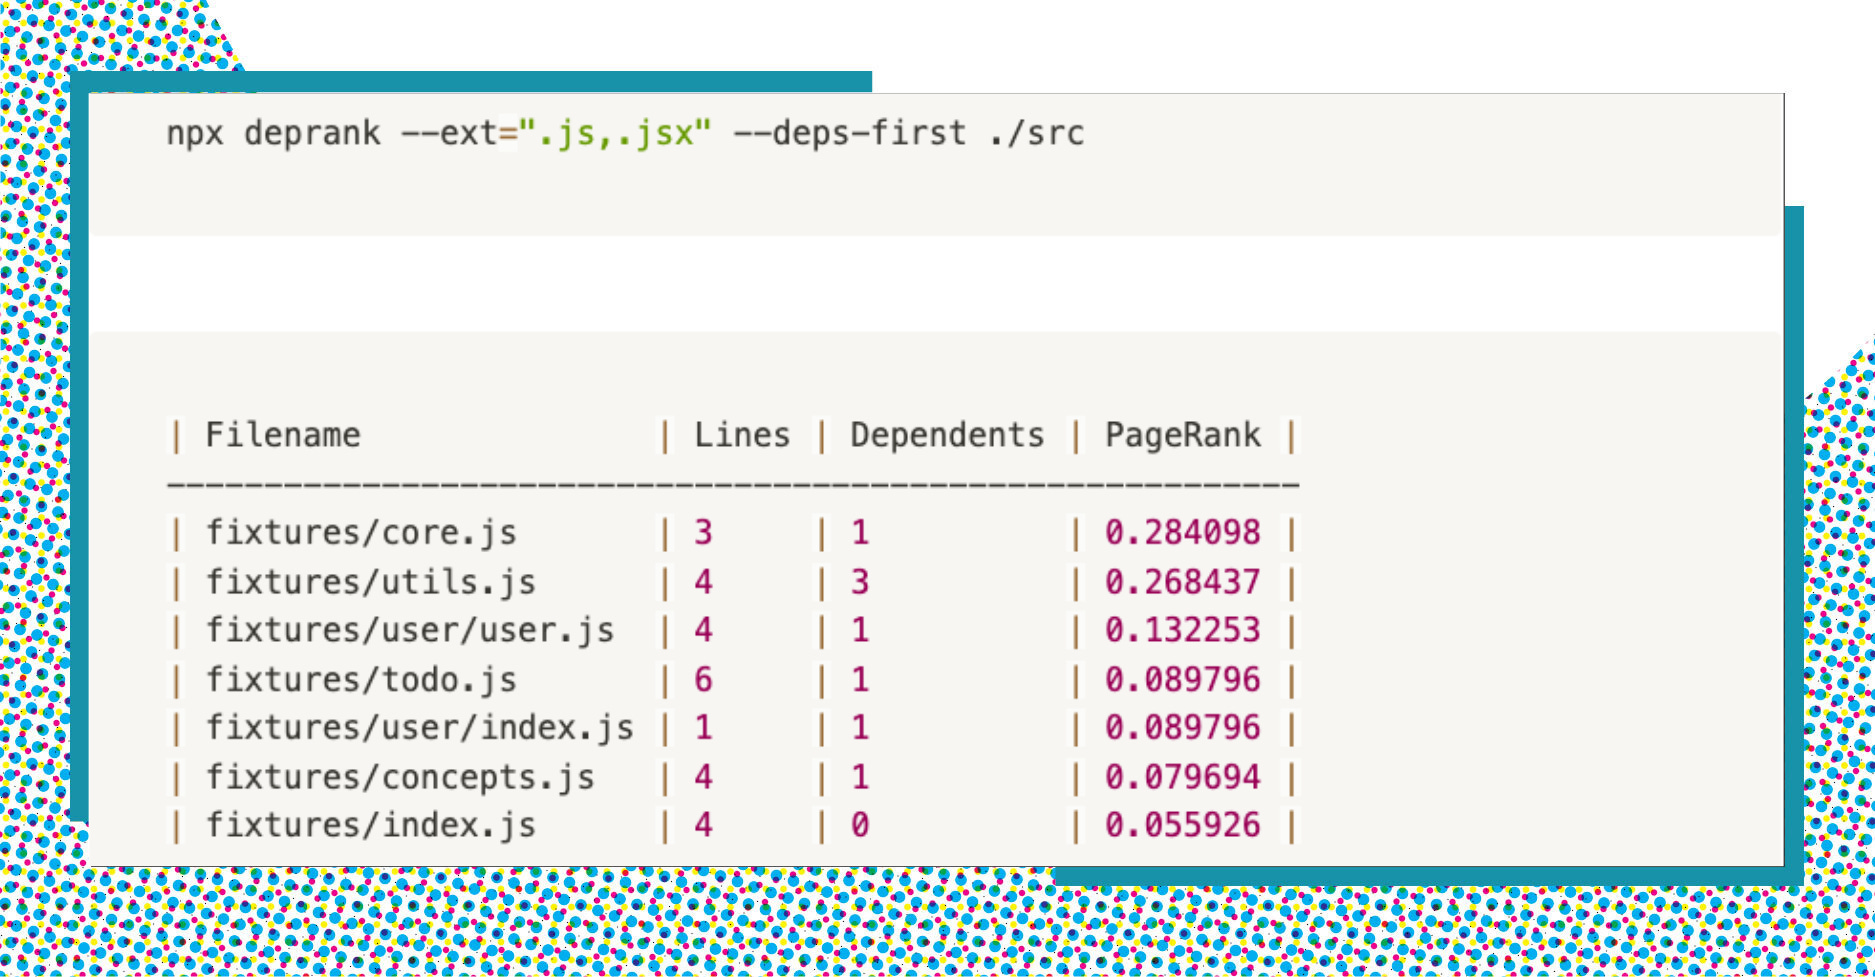Click the Lines value 6 for todo.js

704,680
